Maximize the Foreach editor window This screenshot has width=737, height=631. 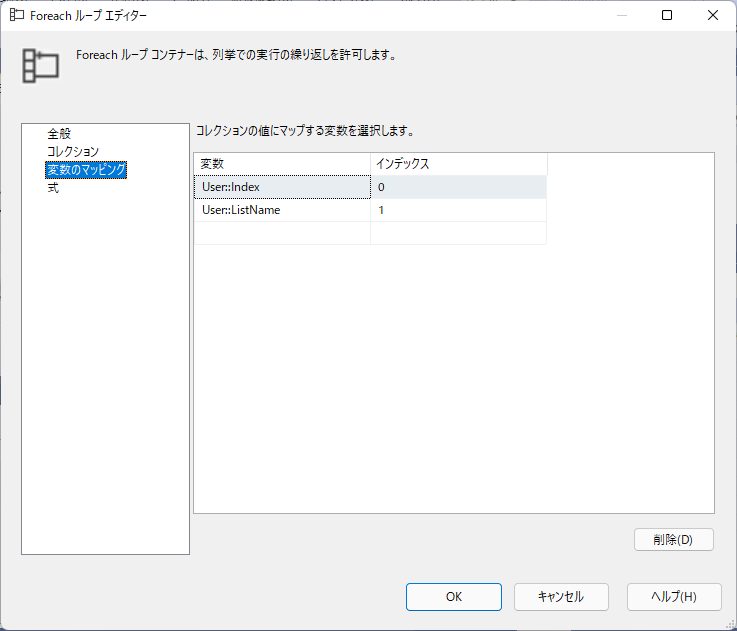pos(667,15)
